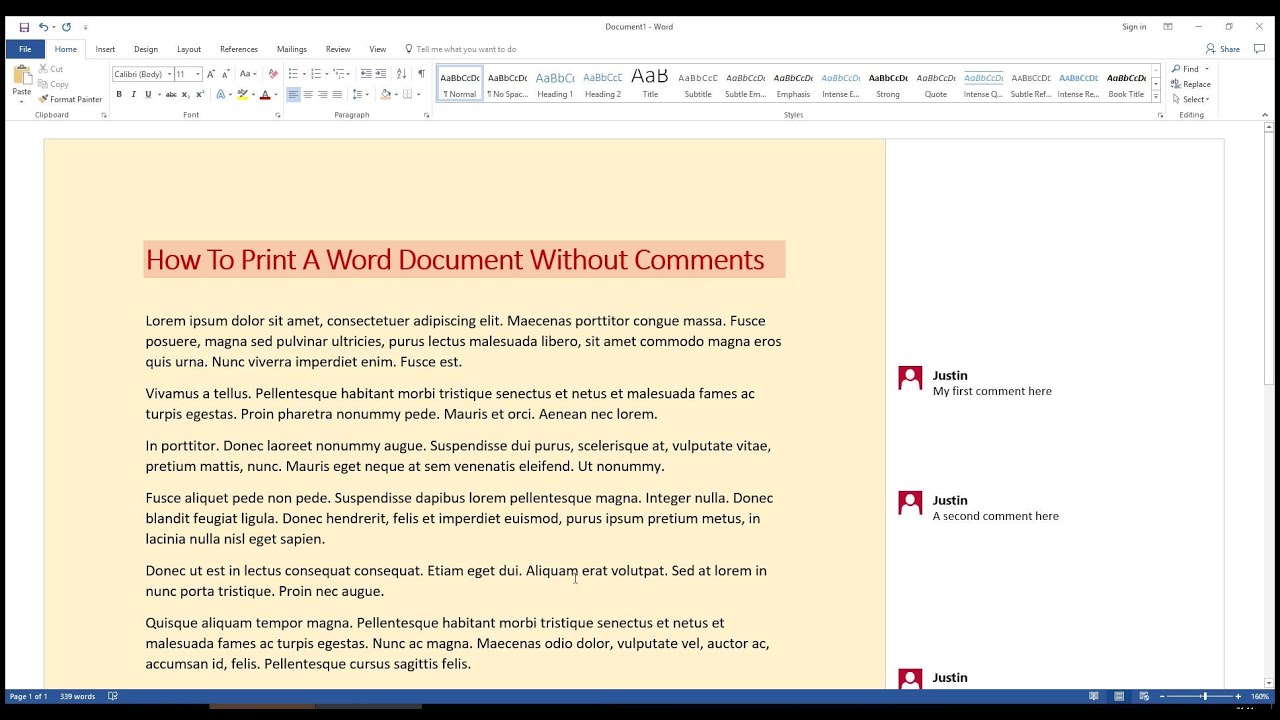The height and width of the screenshot is (720, 1280).
Task: Open the Calibri (Body) font name dropdown
Action: (170, 74)
